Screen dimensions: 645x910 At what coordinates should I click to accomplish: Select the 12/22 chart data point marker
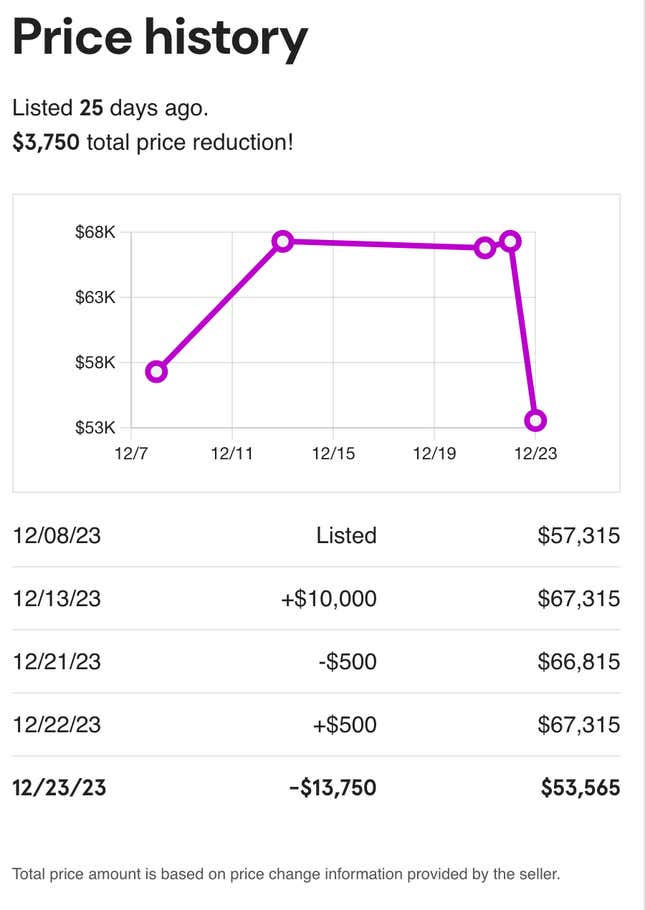point(510,241)
